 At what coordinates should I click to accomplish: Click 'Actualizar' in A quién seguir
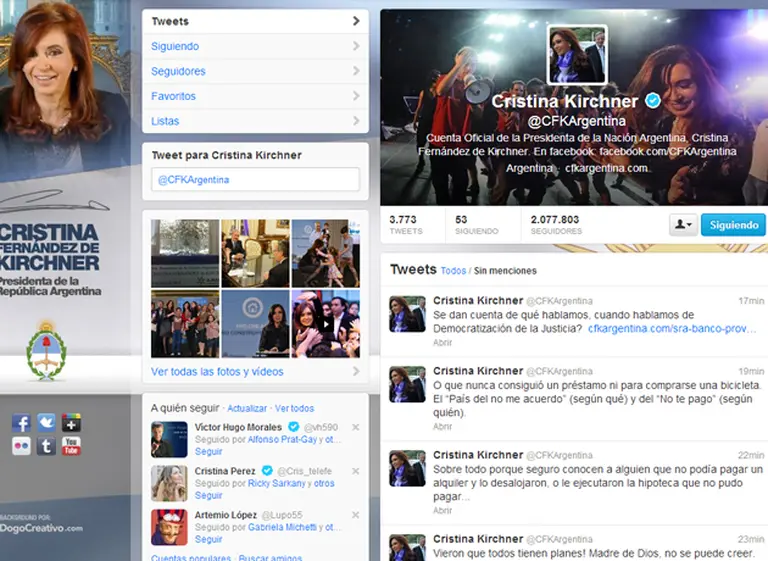(x=247, y=409)
